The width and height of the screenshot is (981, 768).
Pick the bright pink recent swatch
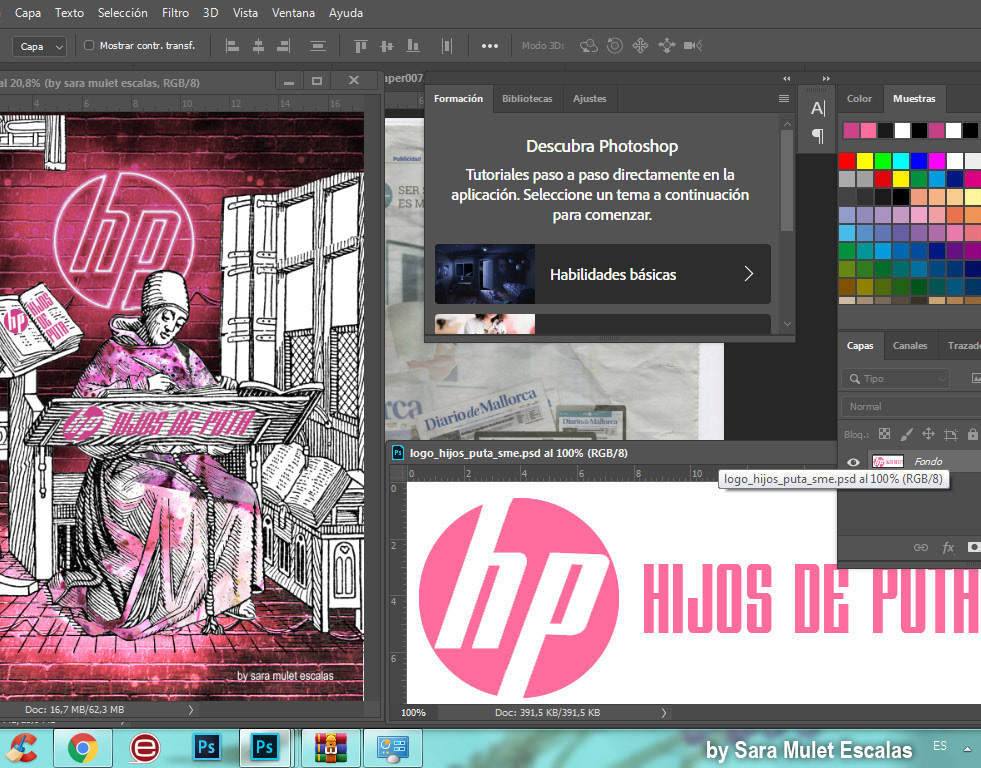(x=868, y=130)
